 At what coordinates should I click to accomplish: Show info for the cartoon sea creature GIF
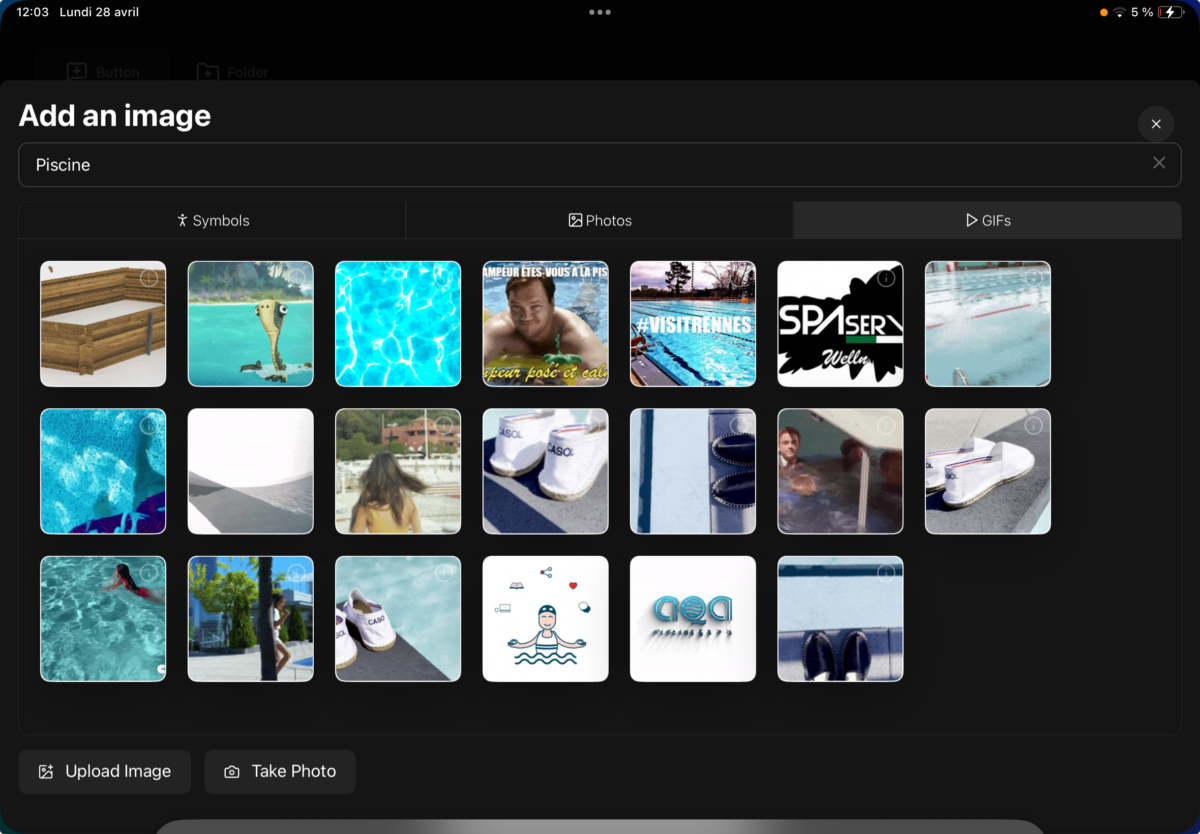coord(296,278)
